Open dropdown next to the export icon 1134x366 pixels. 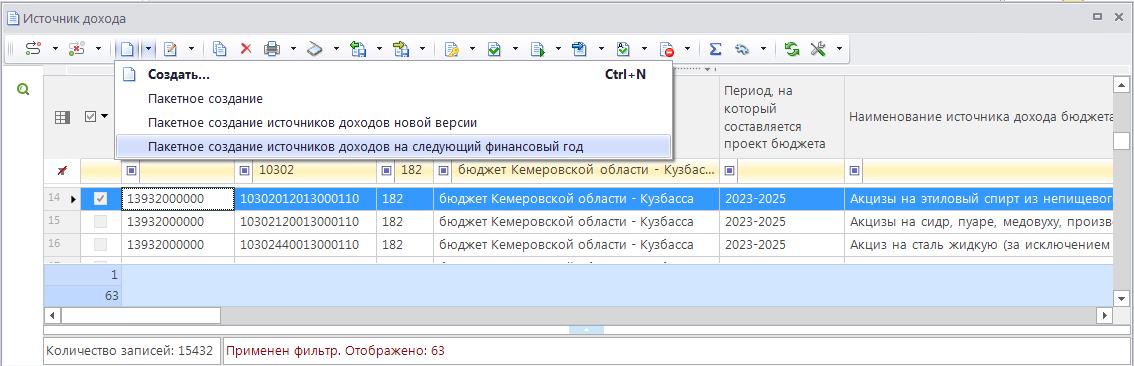[422, 49]
